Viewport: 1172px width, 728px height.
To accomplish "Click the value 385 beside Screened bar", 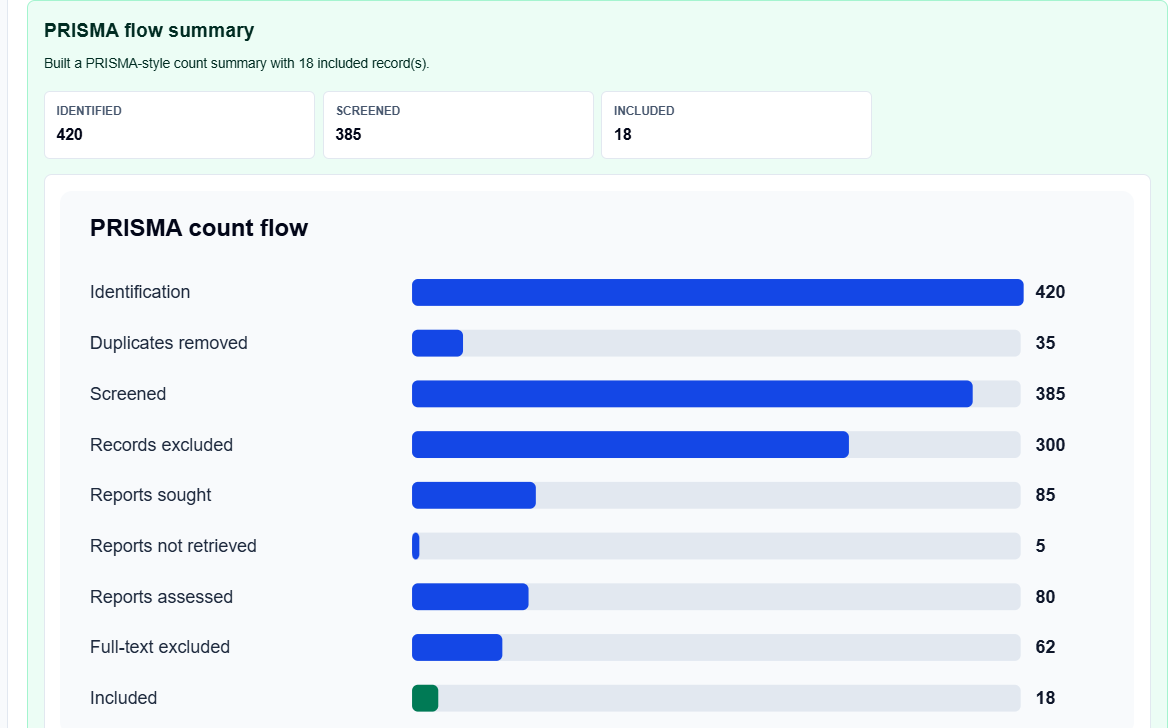I will click(x=1050, y=394).
